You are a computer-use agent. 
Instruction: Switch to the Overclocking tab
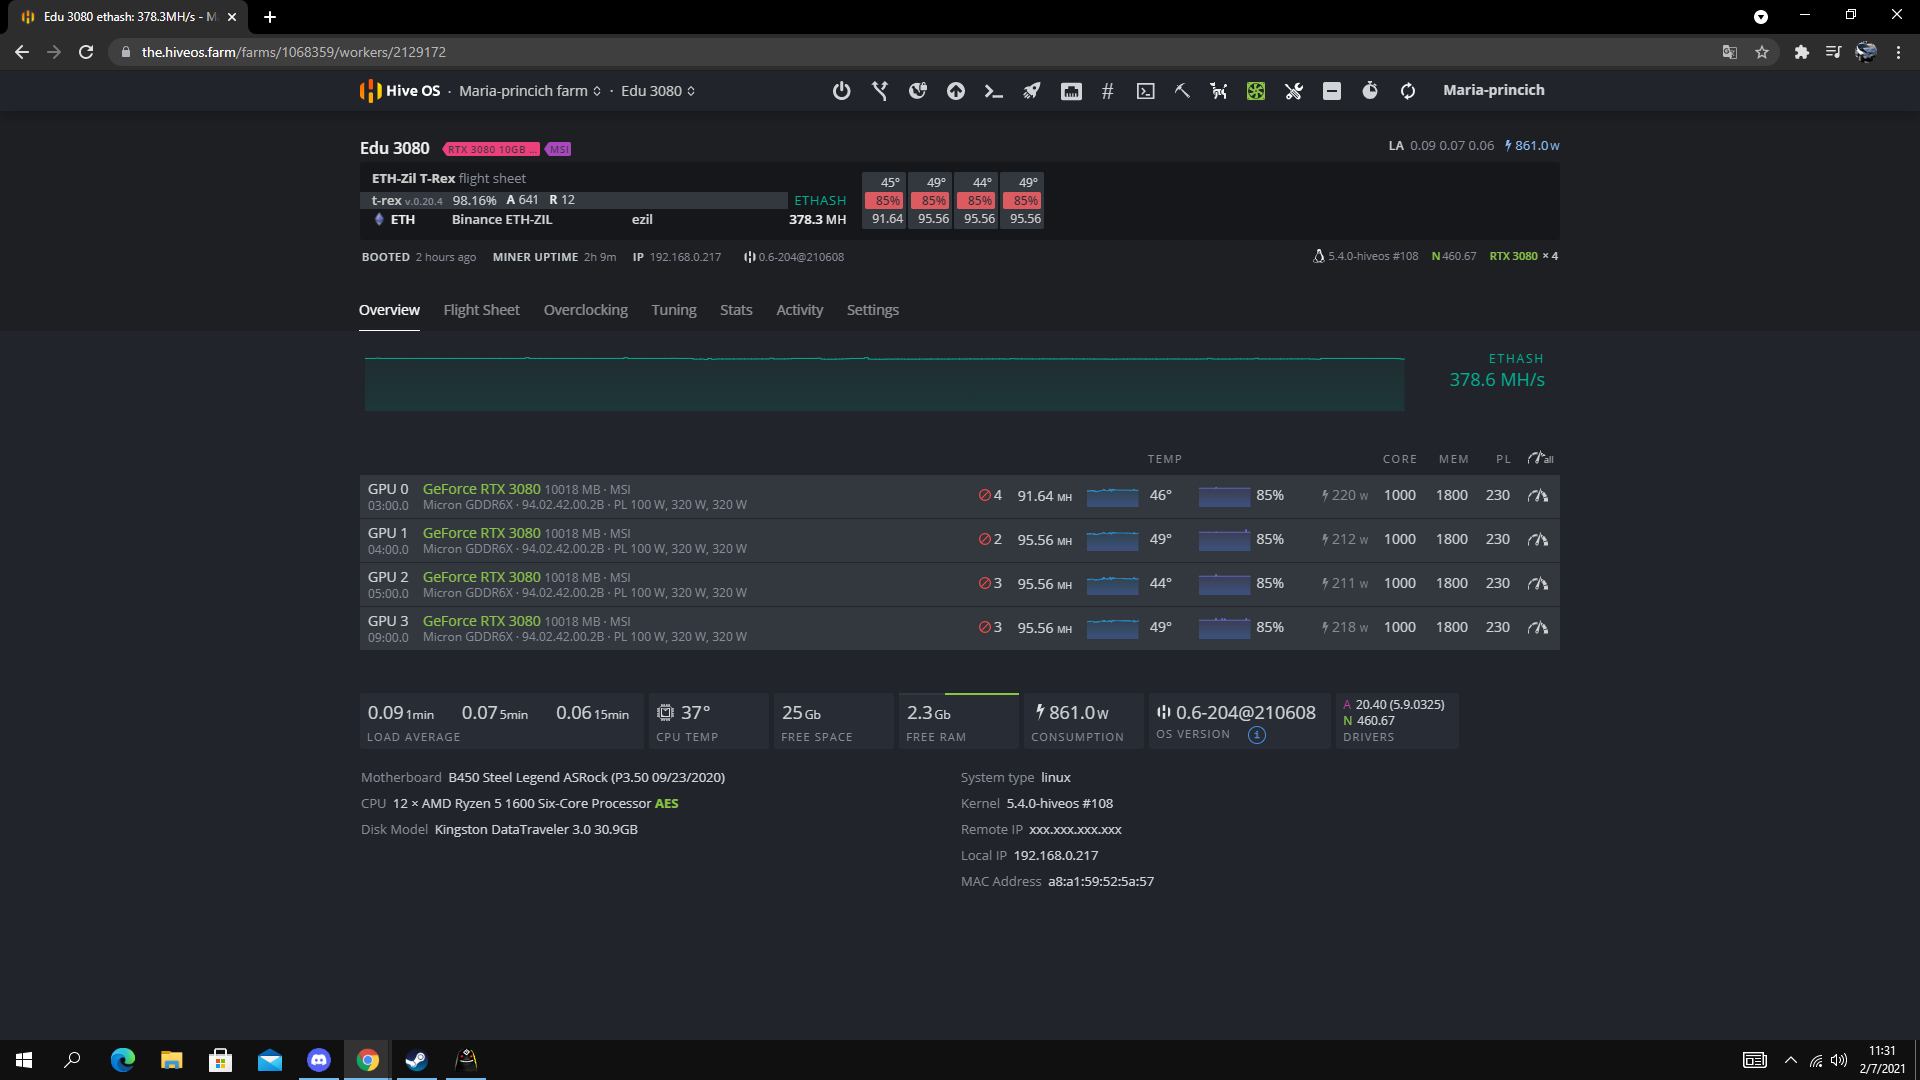pos(585,310)
